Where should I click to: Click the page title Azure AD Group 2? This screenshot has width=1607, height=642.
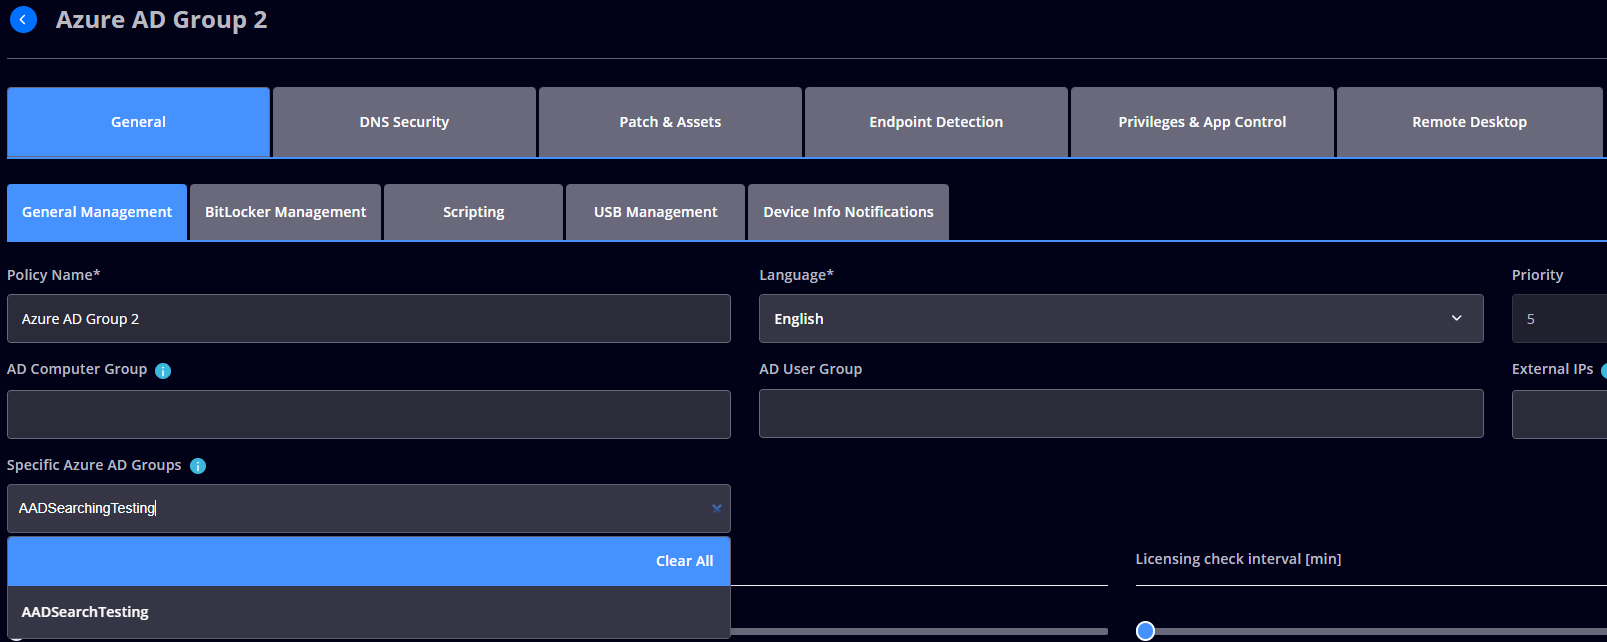(161, 20)
